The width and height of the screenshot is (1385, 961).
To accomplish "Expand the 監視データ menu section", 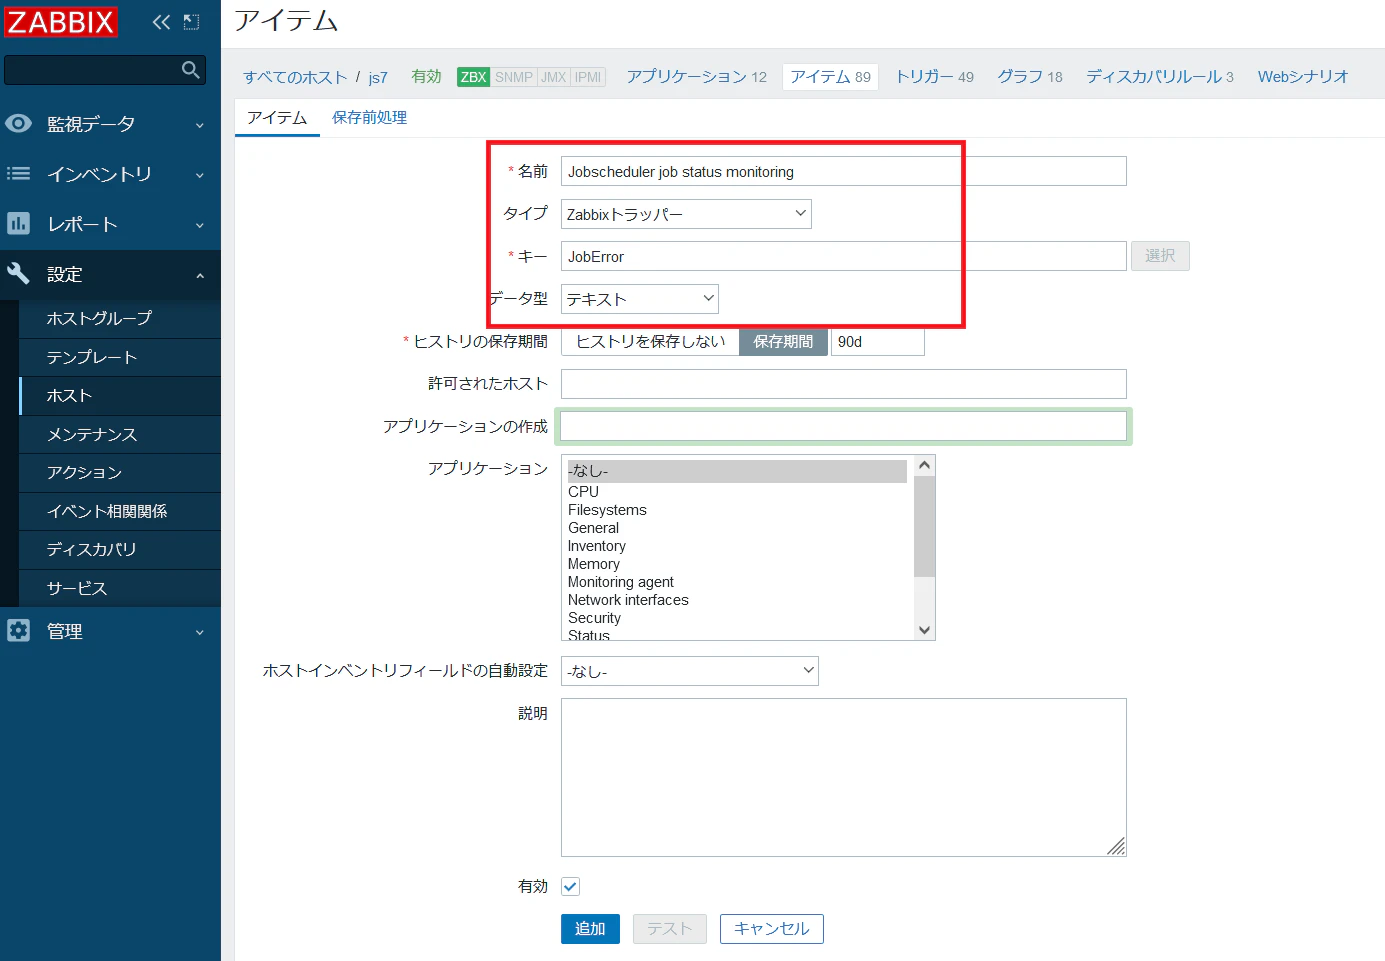I will [110, 124].
